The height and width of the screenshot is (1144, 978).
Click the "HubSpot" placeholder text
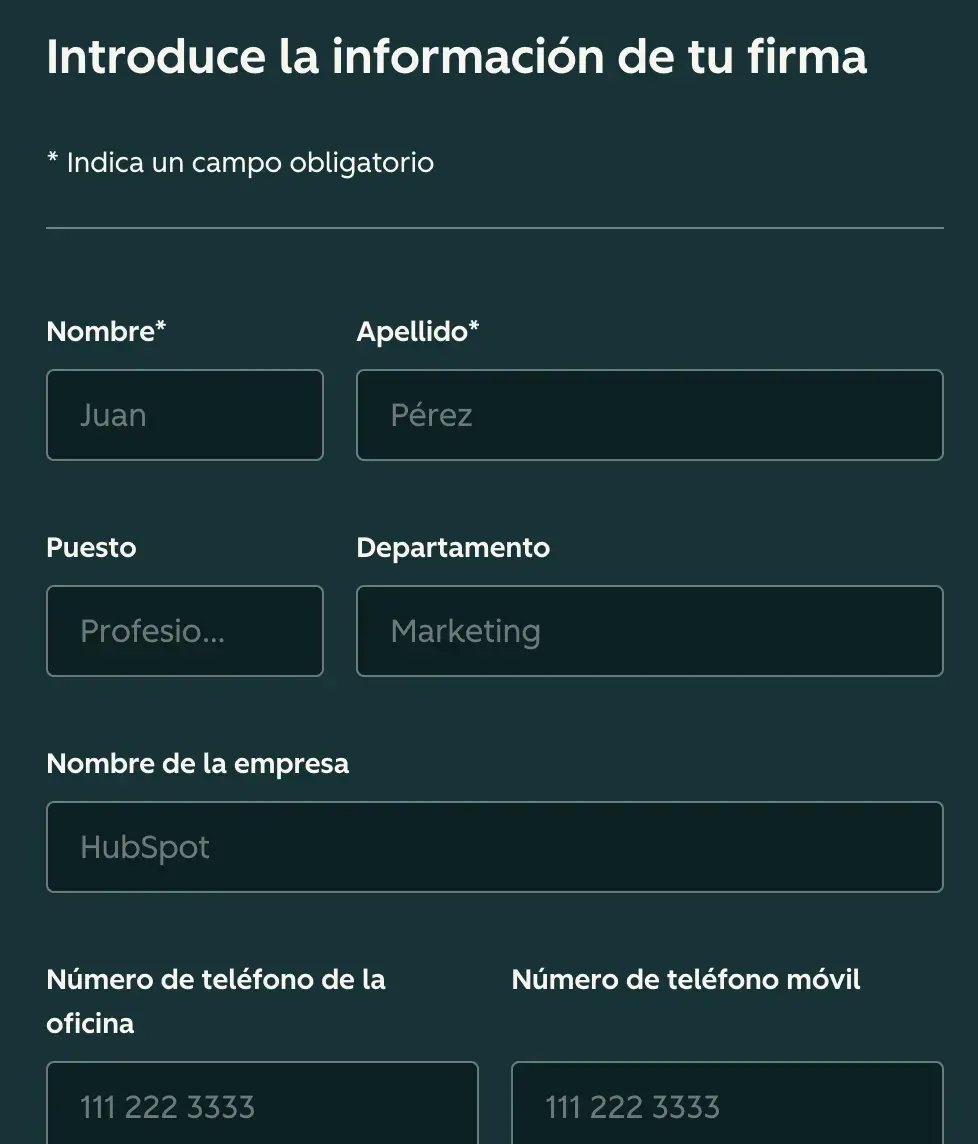point(145,848)
